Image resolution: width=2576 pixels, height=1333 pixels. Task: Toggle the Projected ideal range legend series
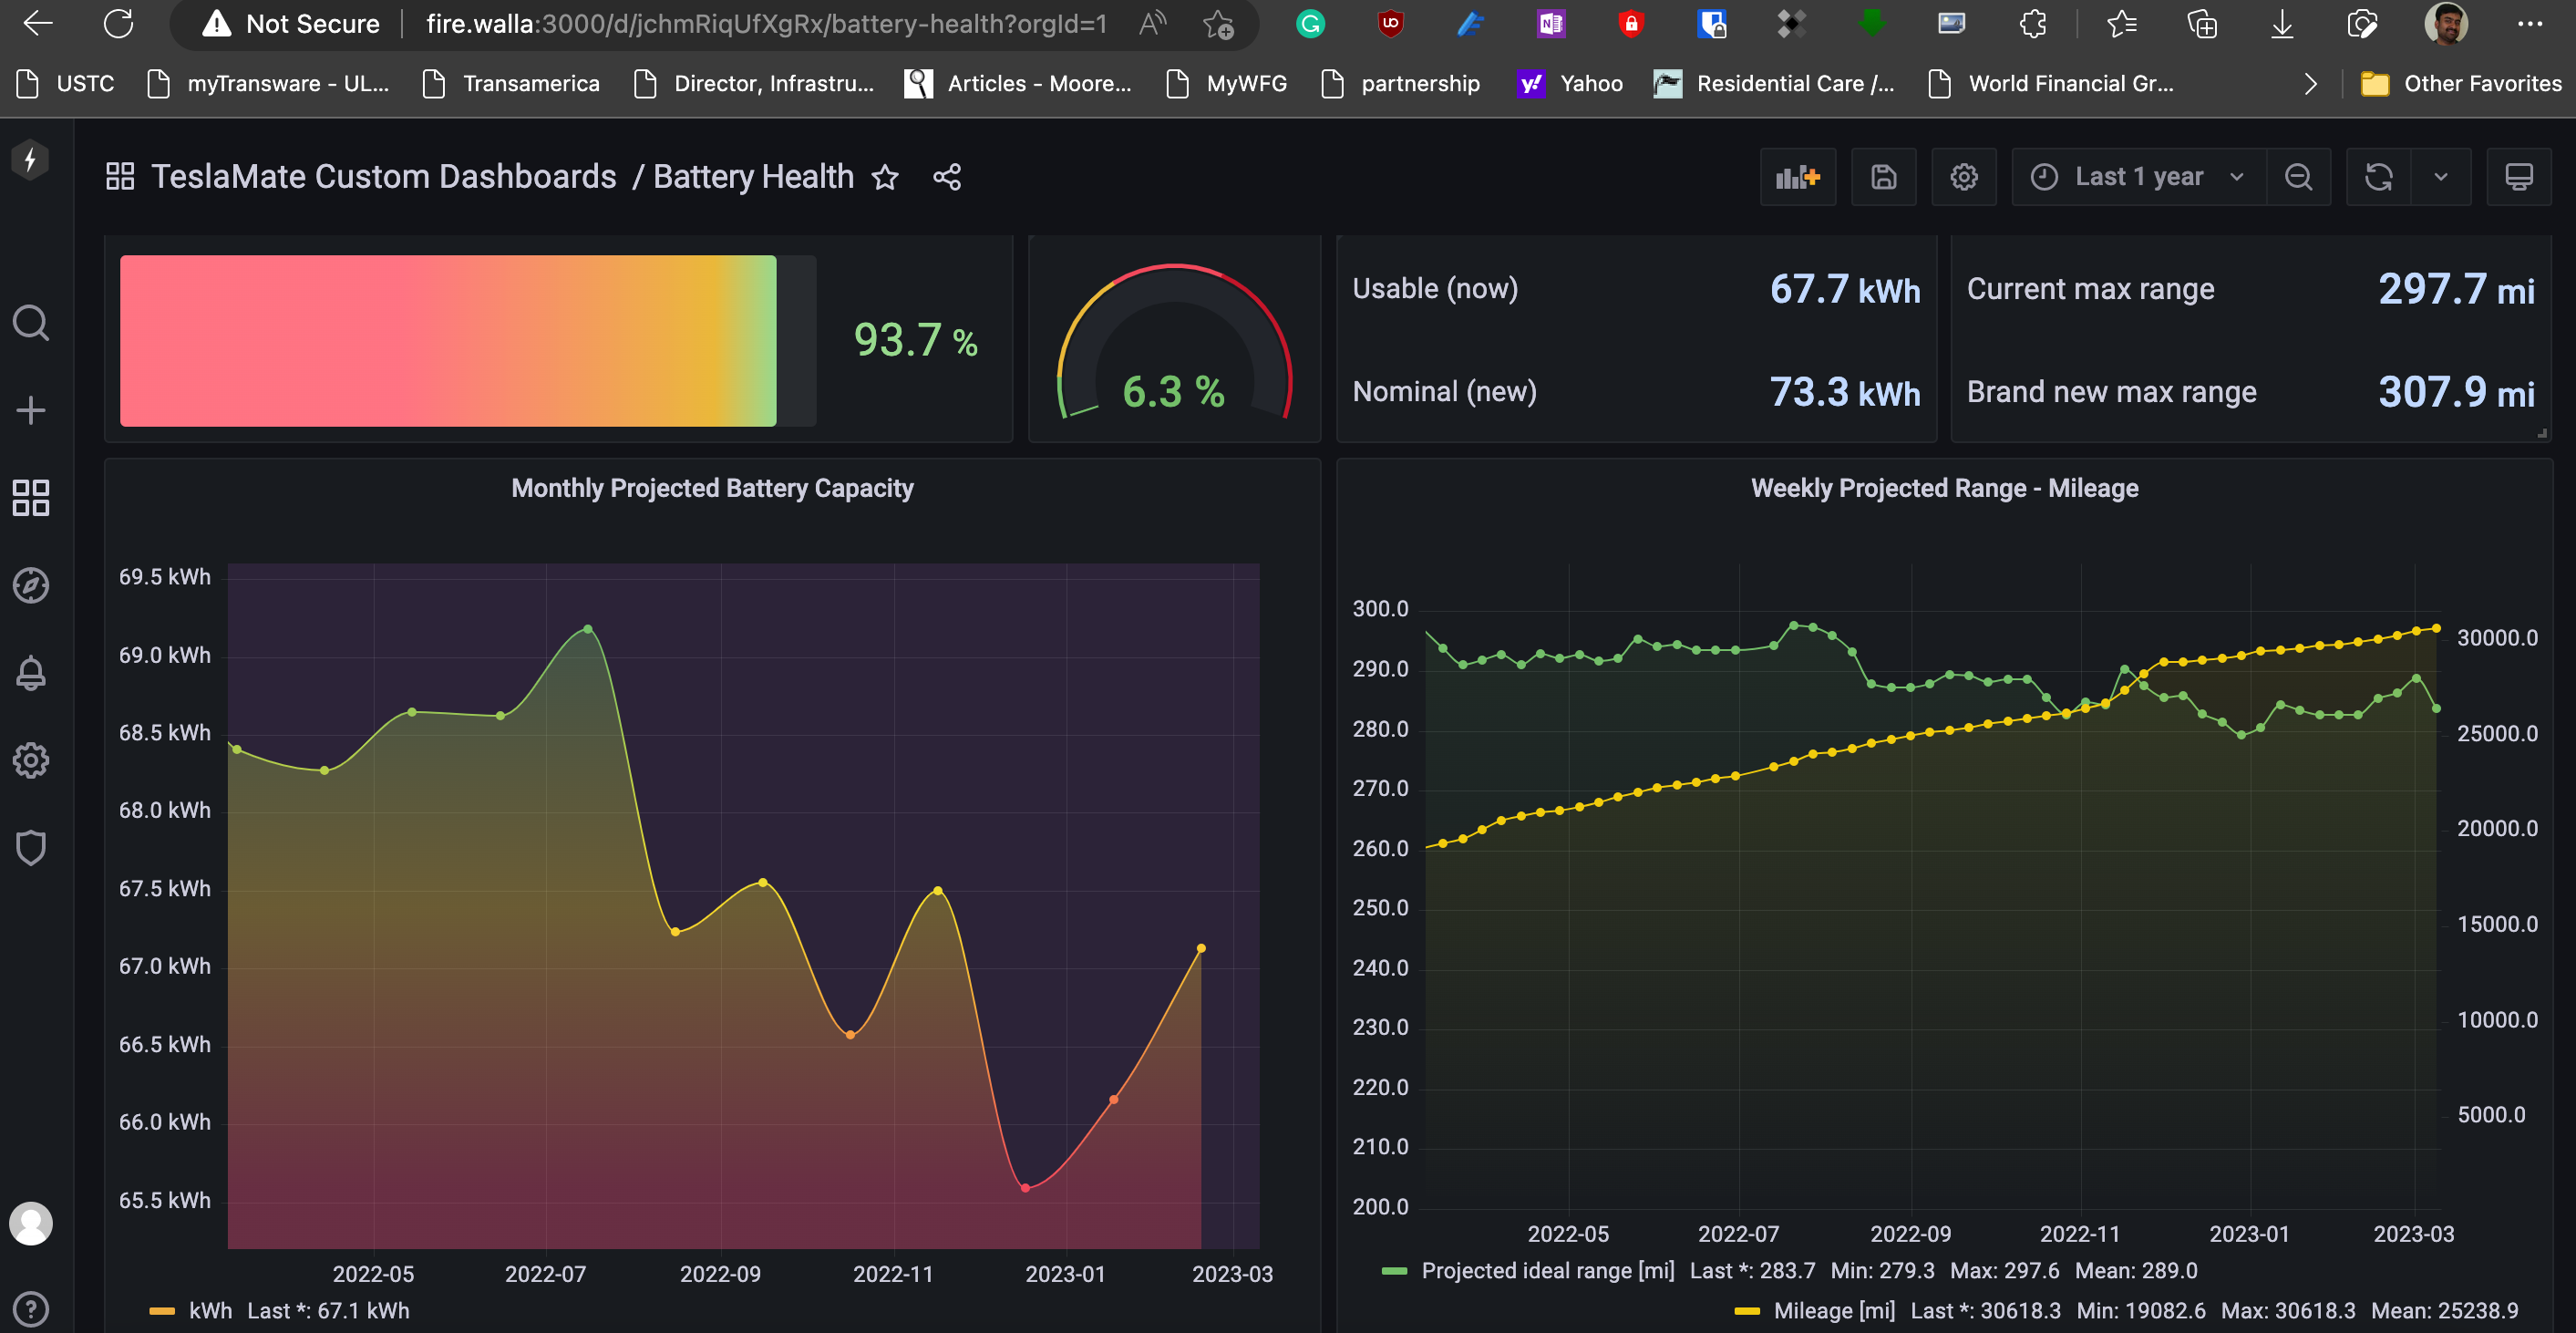pyautogui.click(x=1547, y=1270)
